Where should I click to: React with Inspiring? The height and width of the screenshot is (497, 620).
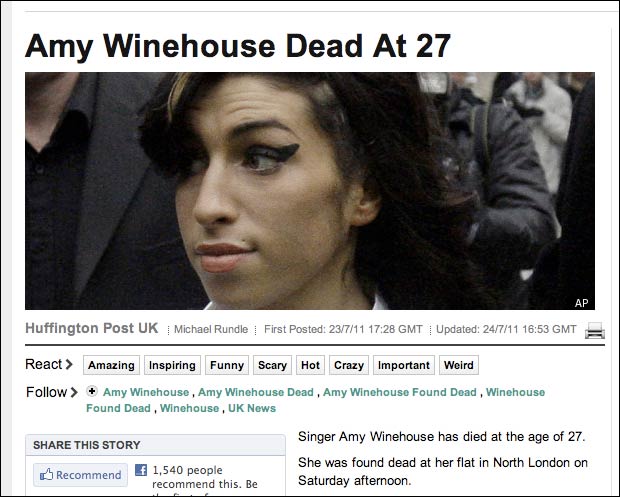pyautogui.click(x=172, y=365)
